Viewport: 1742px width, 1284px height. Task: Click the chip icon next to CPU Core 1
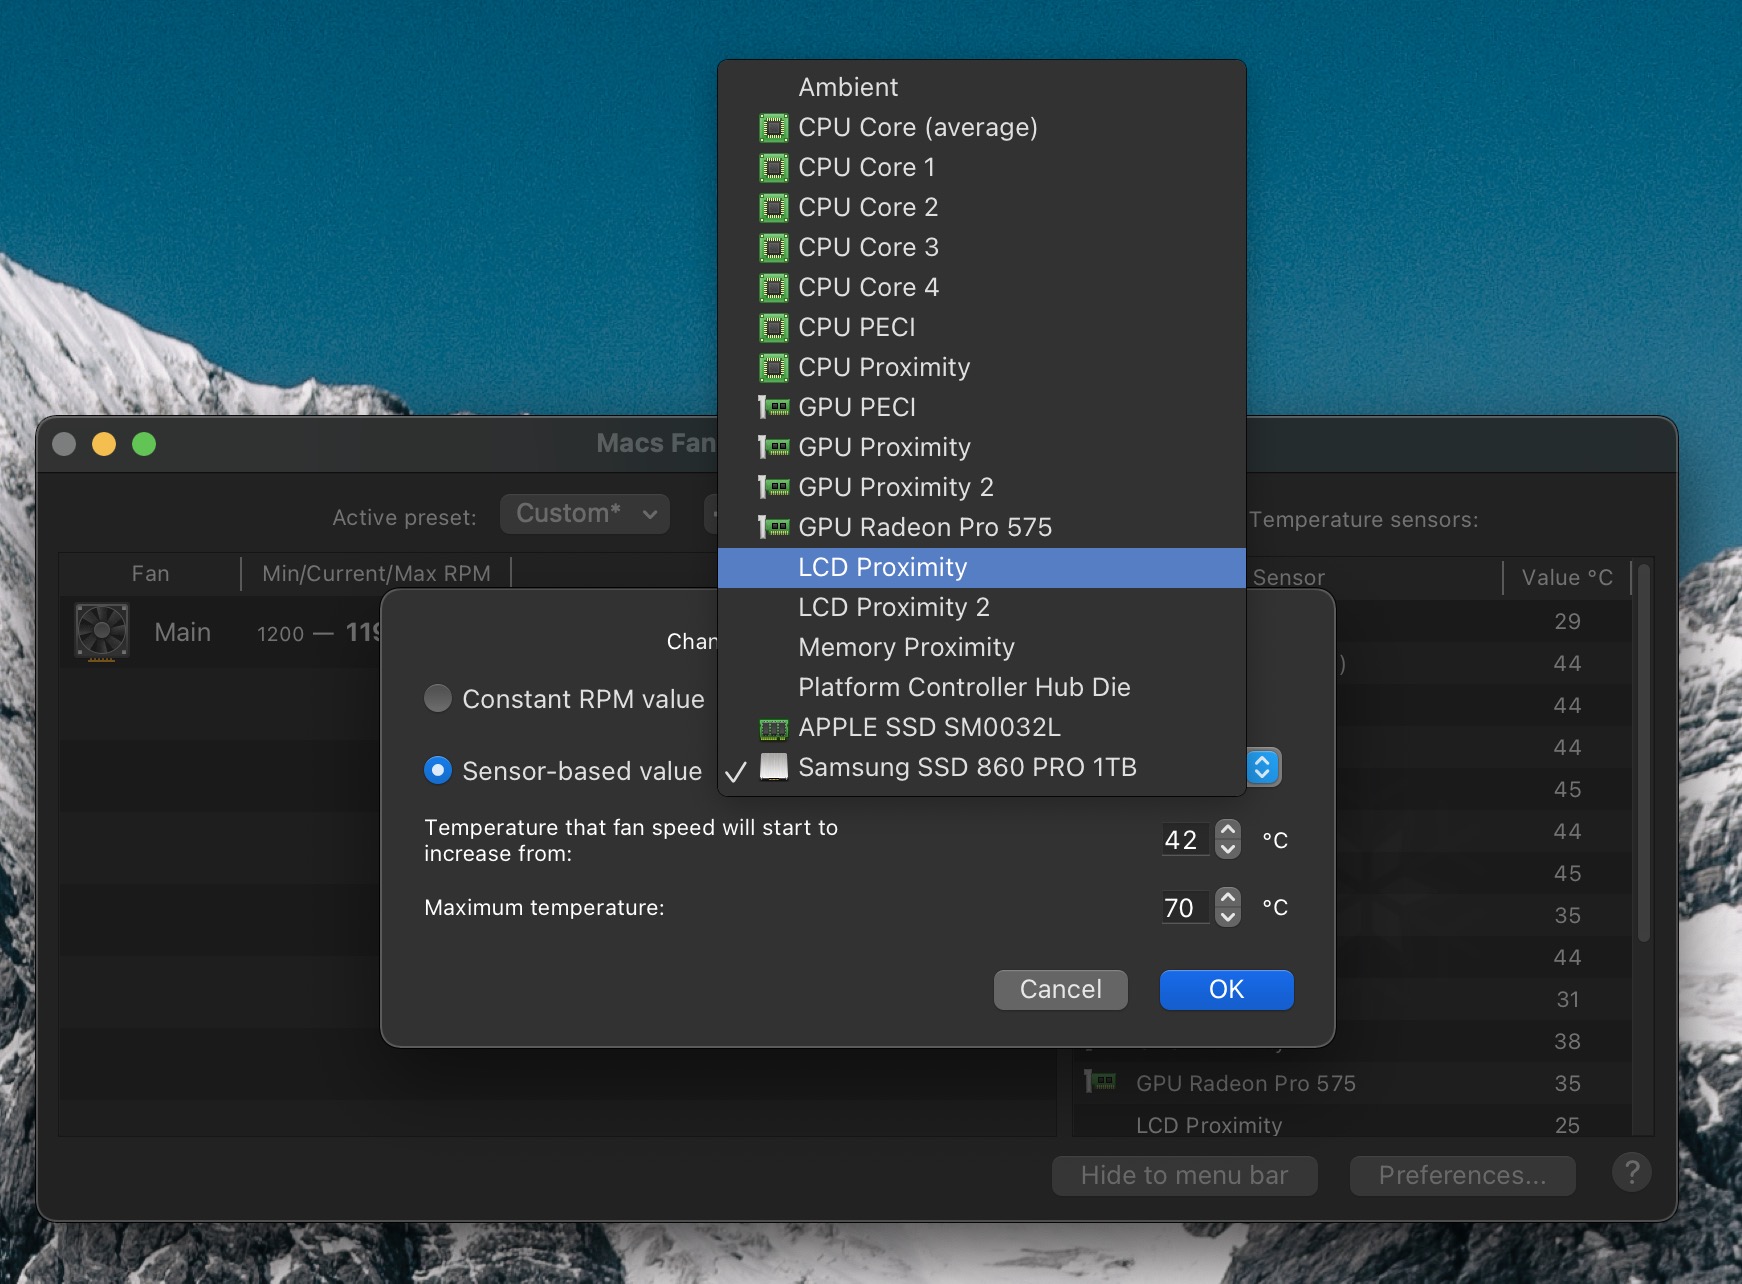coord(773,168)
